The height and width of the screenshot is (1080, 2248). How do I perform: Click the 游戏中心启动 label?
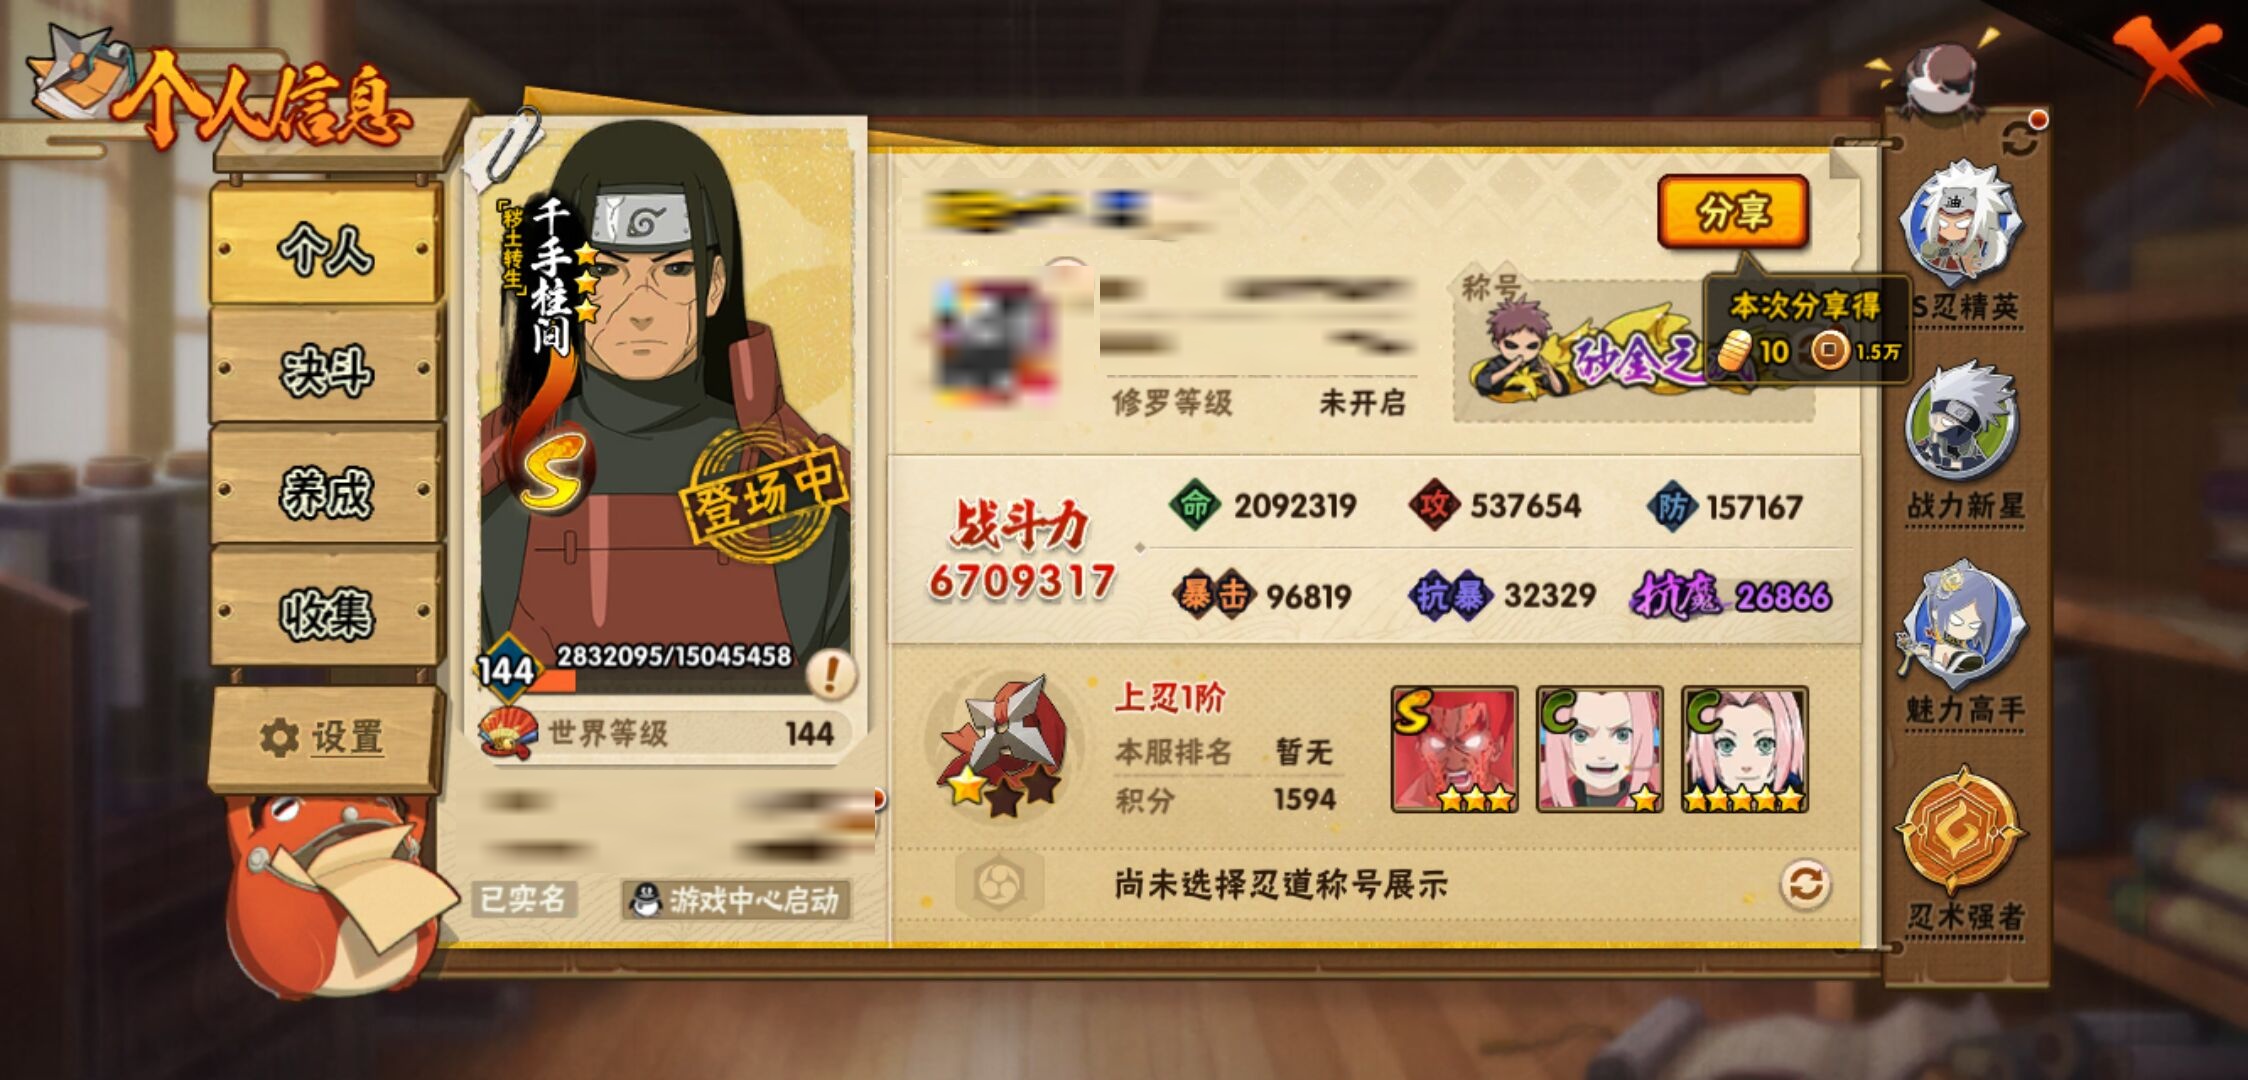[x=736, y=900]
